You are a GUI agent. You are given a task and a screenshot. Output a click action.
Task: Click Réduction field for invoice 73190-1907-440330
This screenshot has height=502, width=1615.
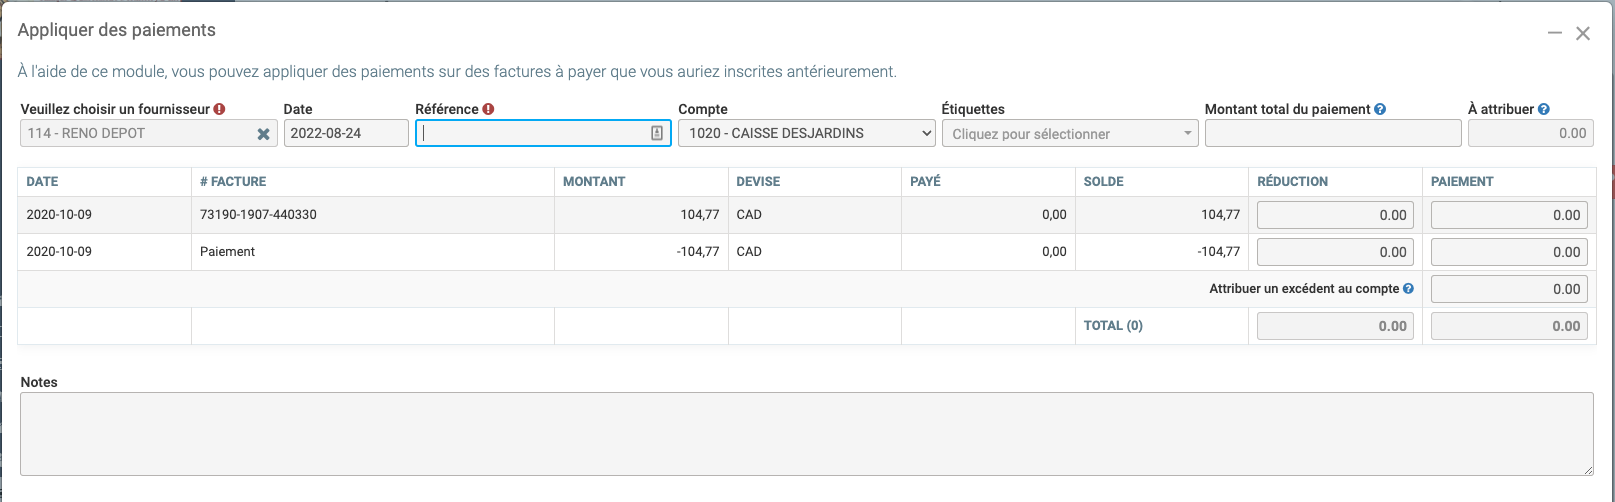pos(1334,215)
